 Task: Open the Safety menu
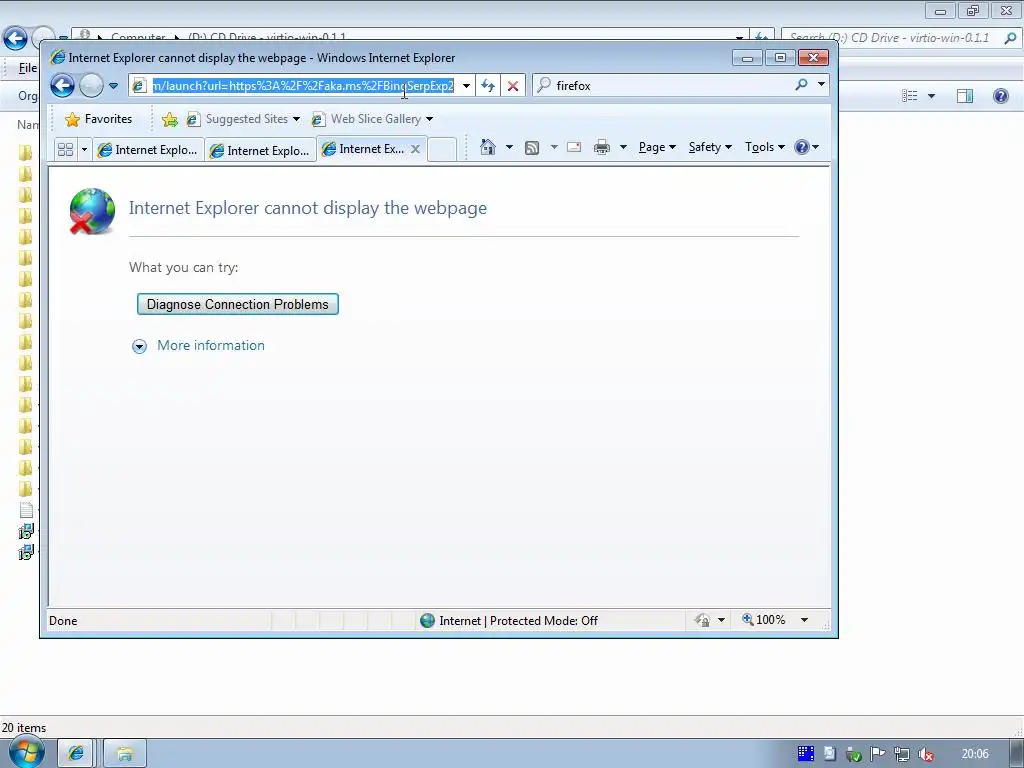711,147
